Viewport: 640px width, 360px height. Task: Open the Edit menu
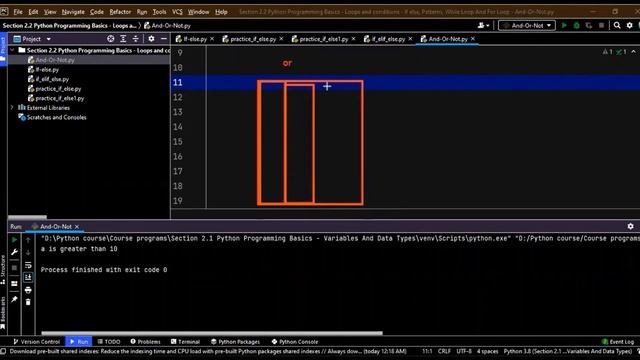click(x=33, y=12)
